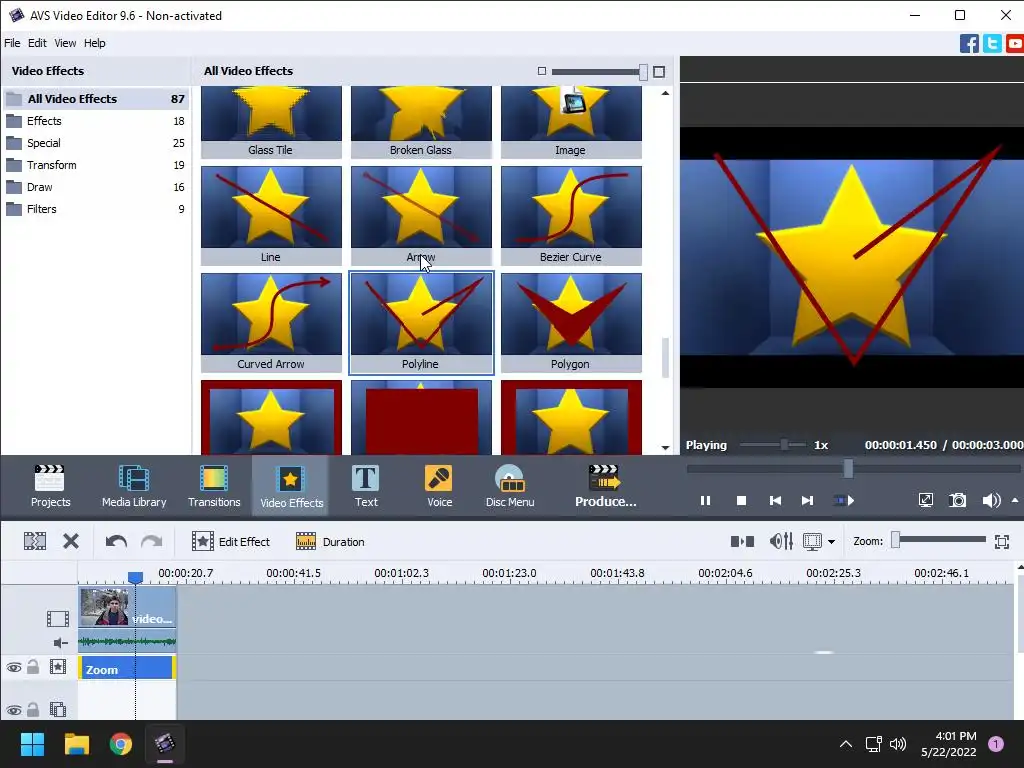Click the storyboard/timeline switch icon
1024x768 pixels.
point(742,541)
